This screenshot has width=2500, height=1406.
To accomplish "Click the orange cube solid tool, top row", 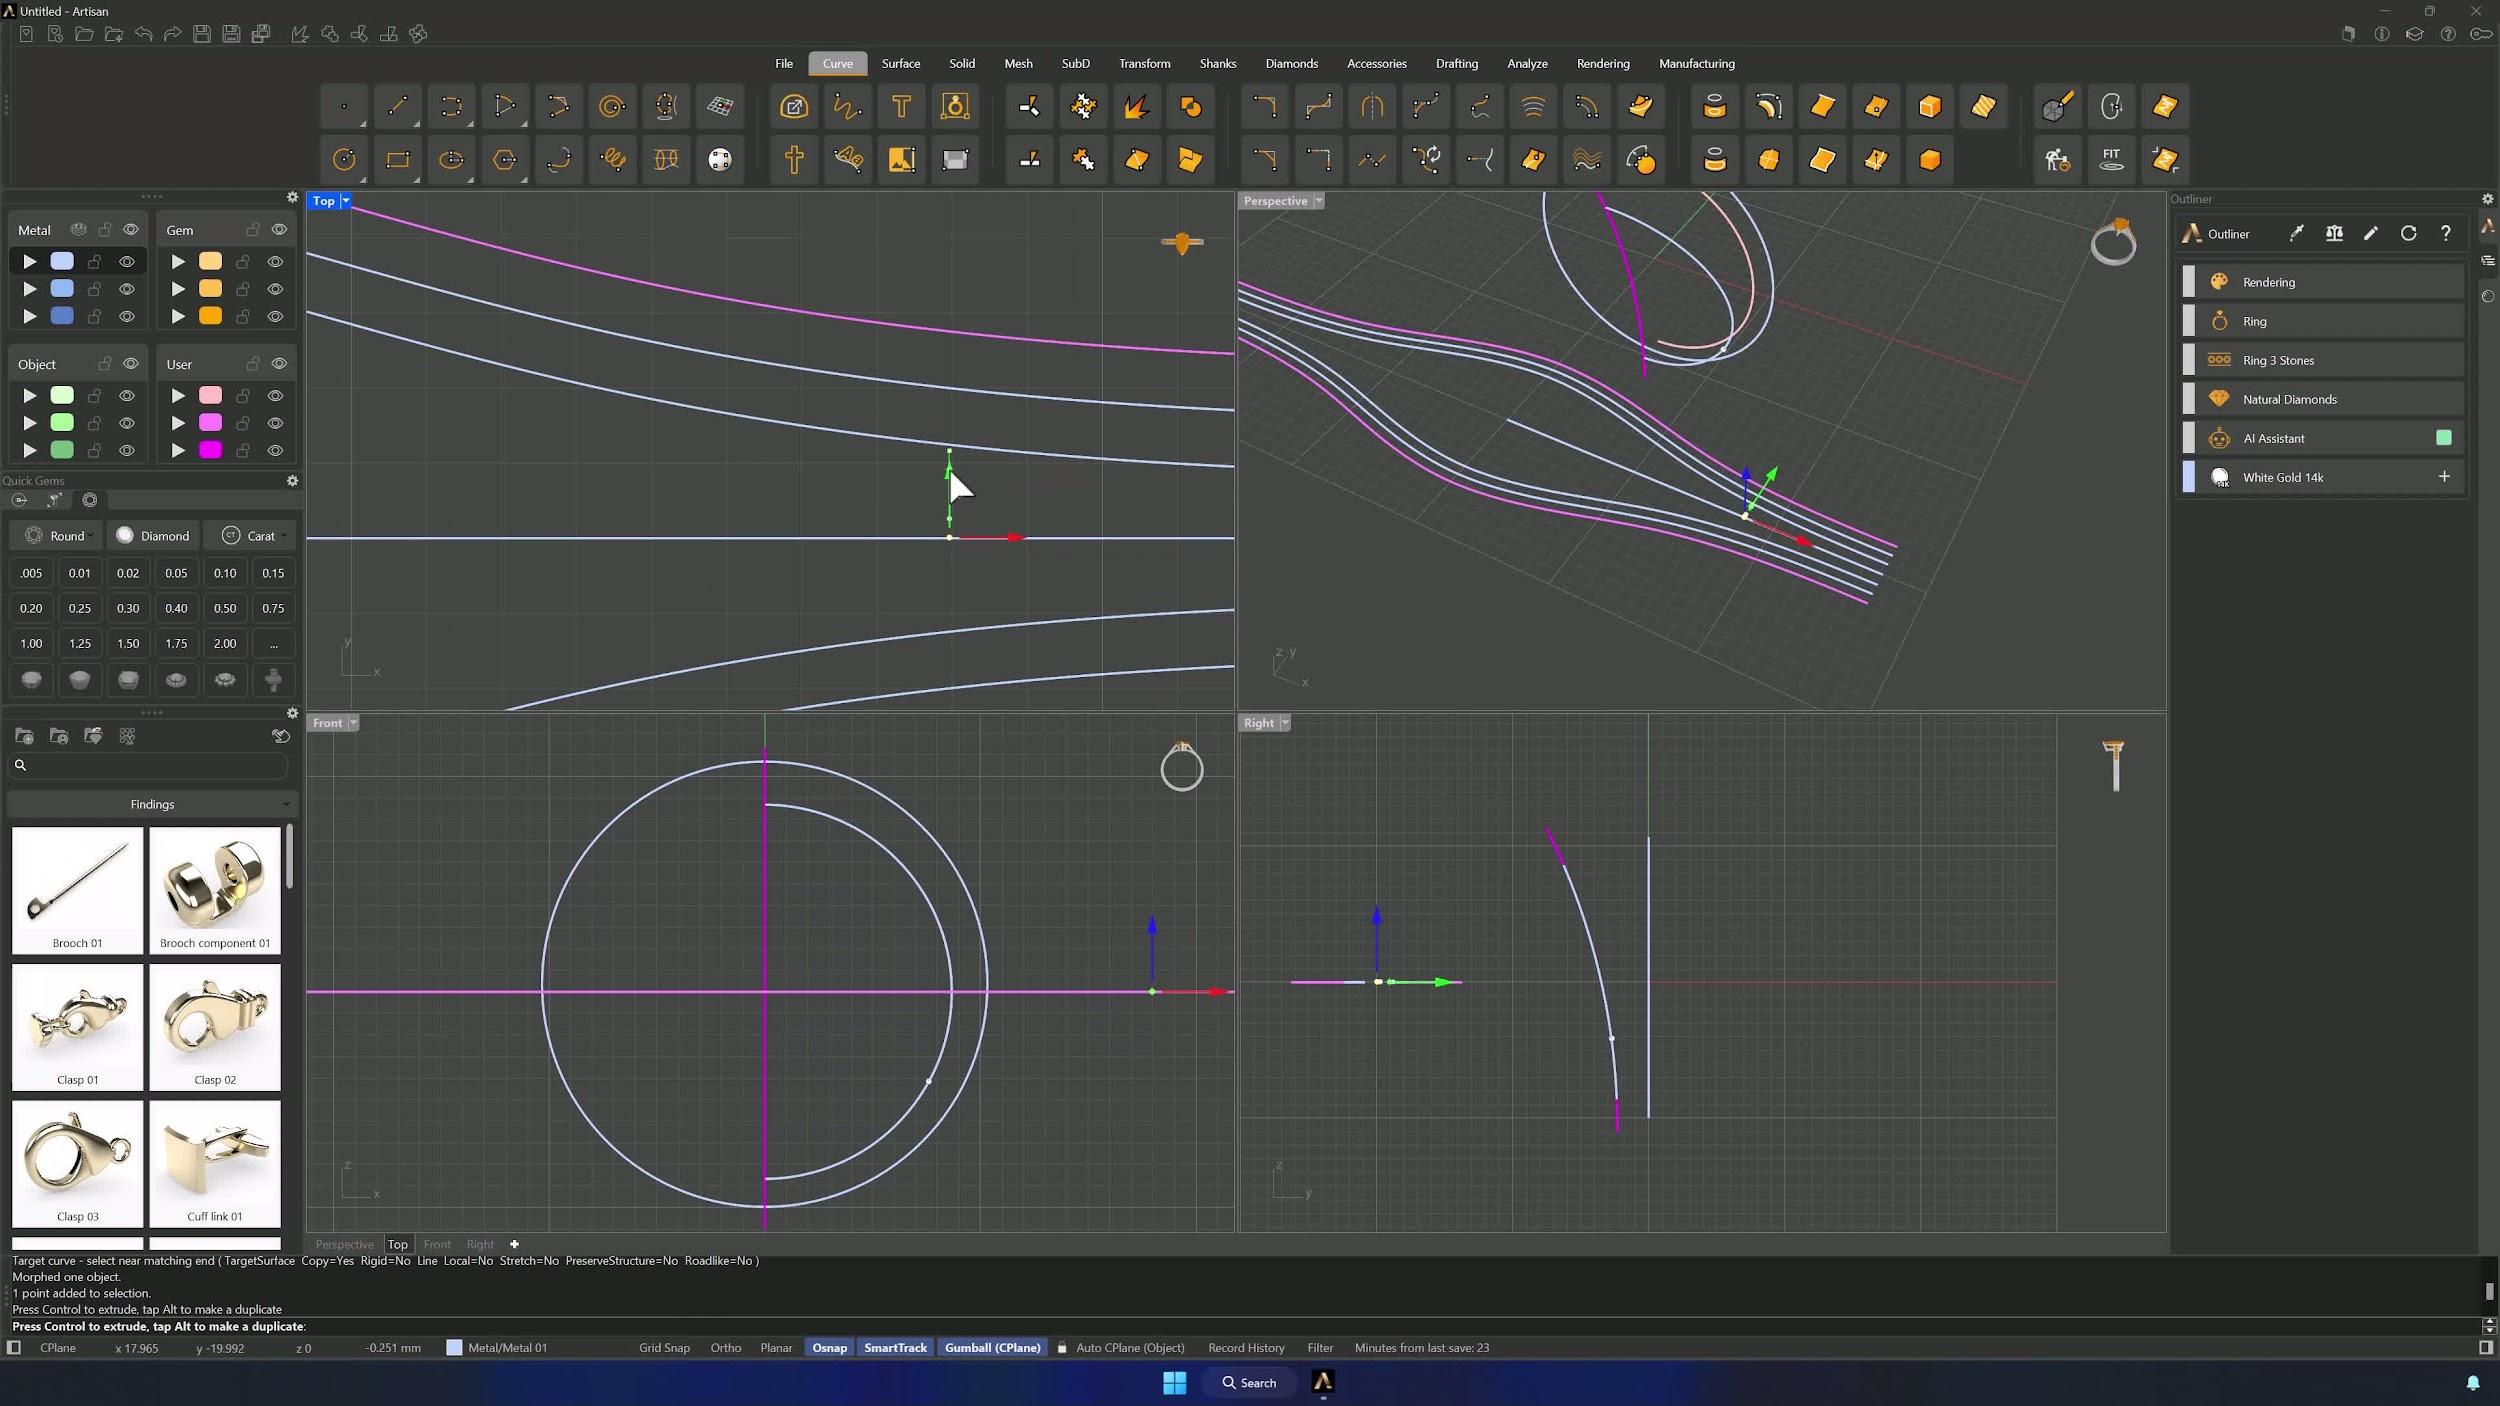I will coord(1930,106).
